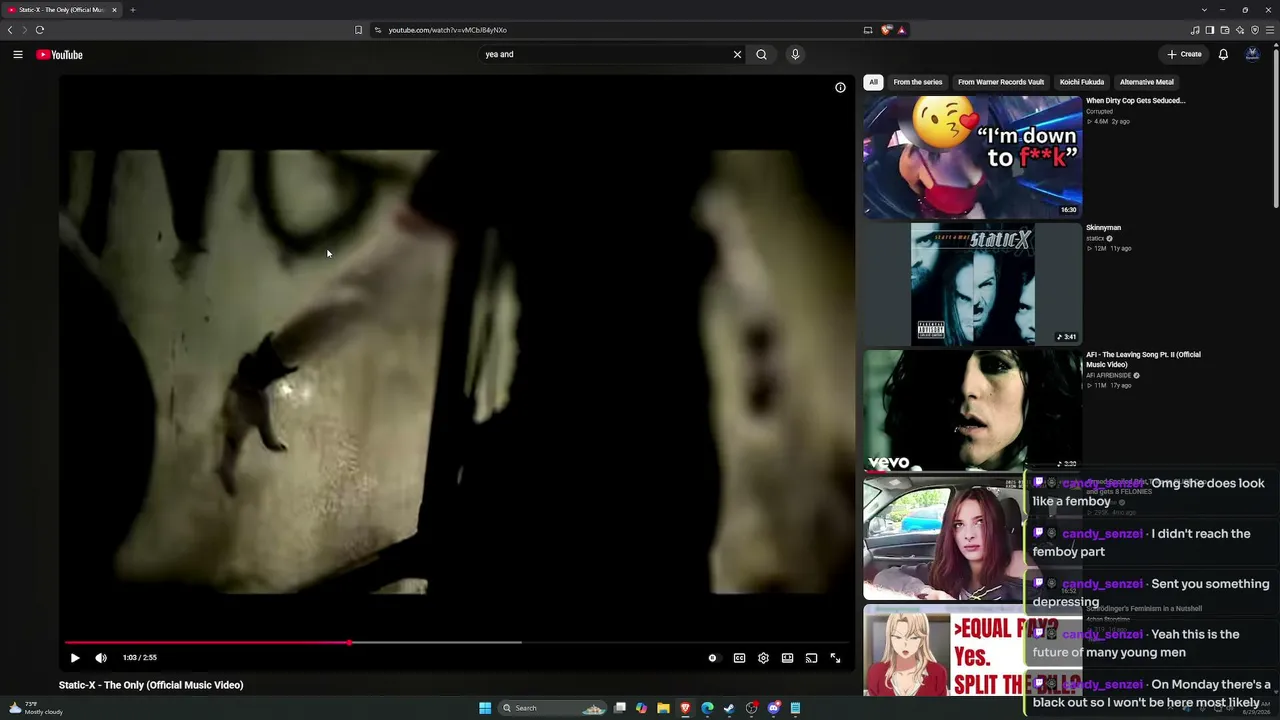Open the Skinnyman Static-X album thumbnail
The width and height of the screenshot is (1280, 720).
(973, 284)
